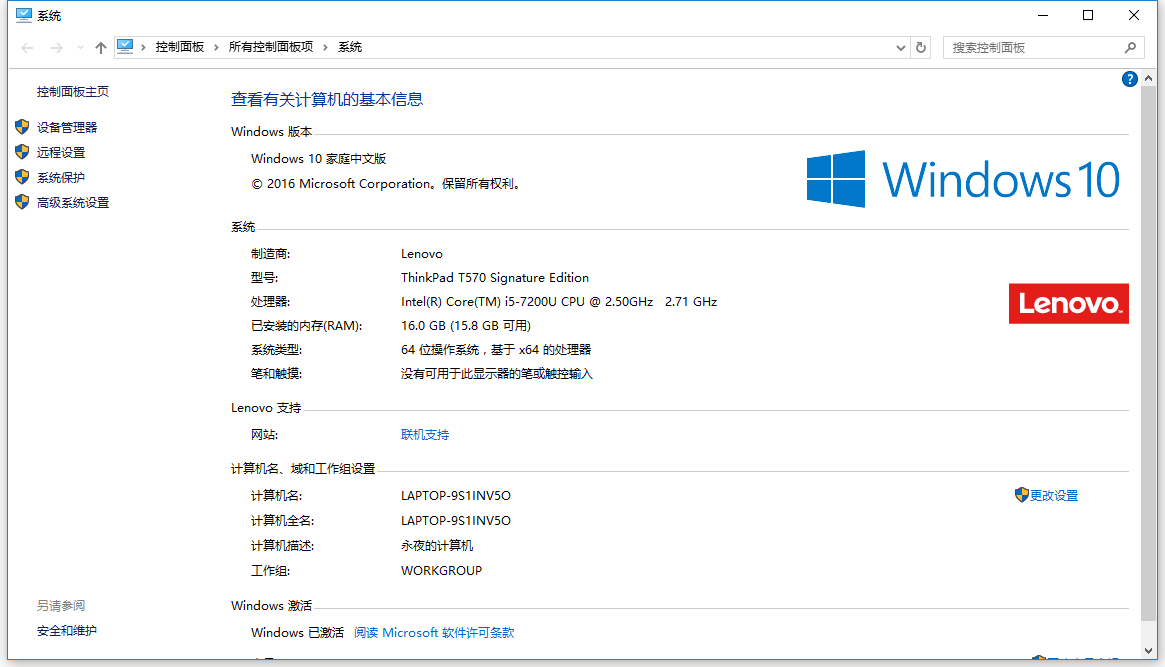Open Advanced system settings (高级系统设置)

tap(73, 203)
